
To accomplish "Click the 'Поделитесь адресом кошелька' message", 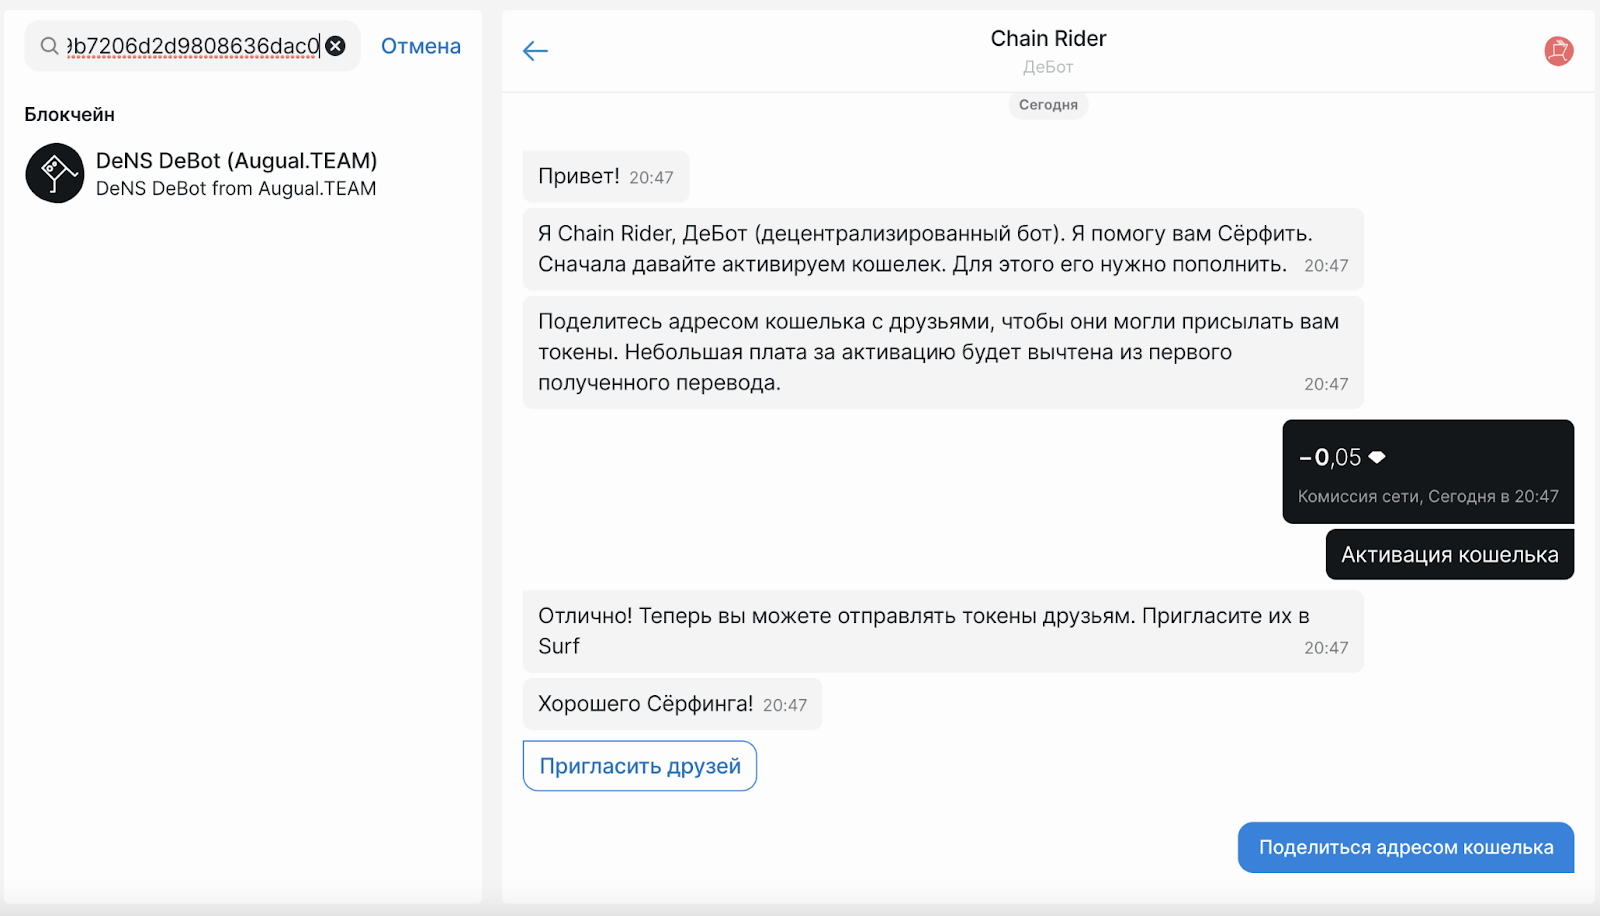I will pos(943,352).
